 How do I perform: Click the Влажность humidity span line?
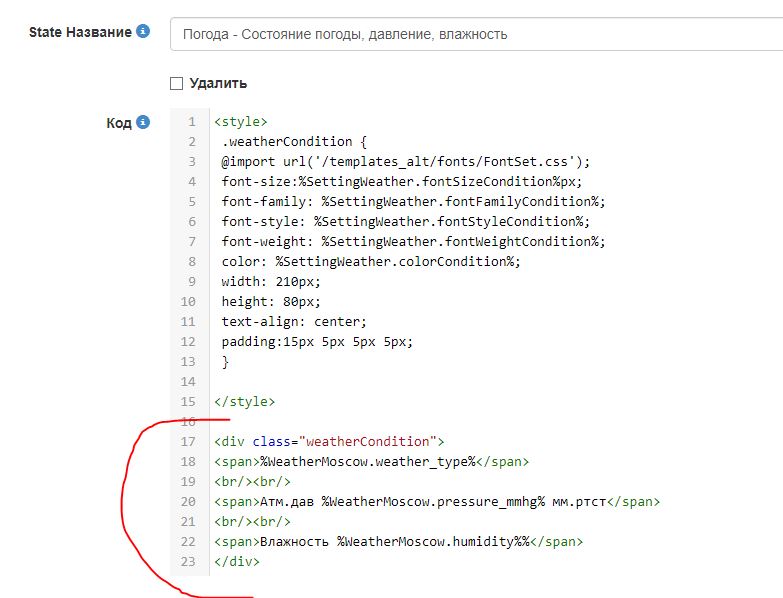pyautogui.click(x=397, y=542)
